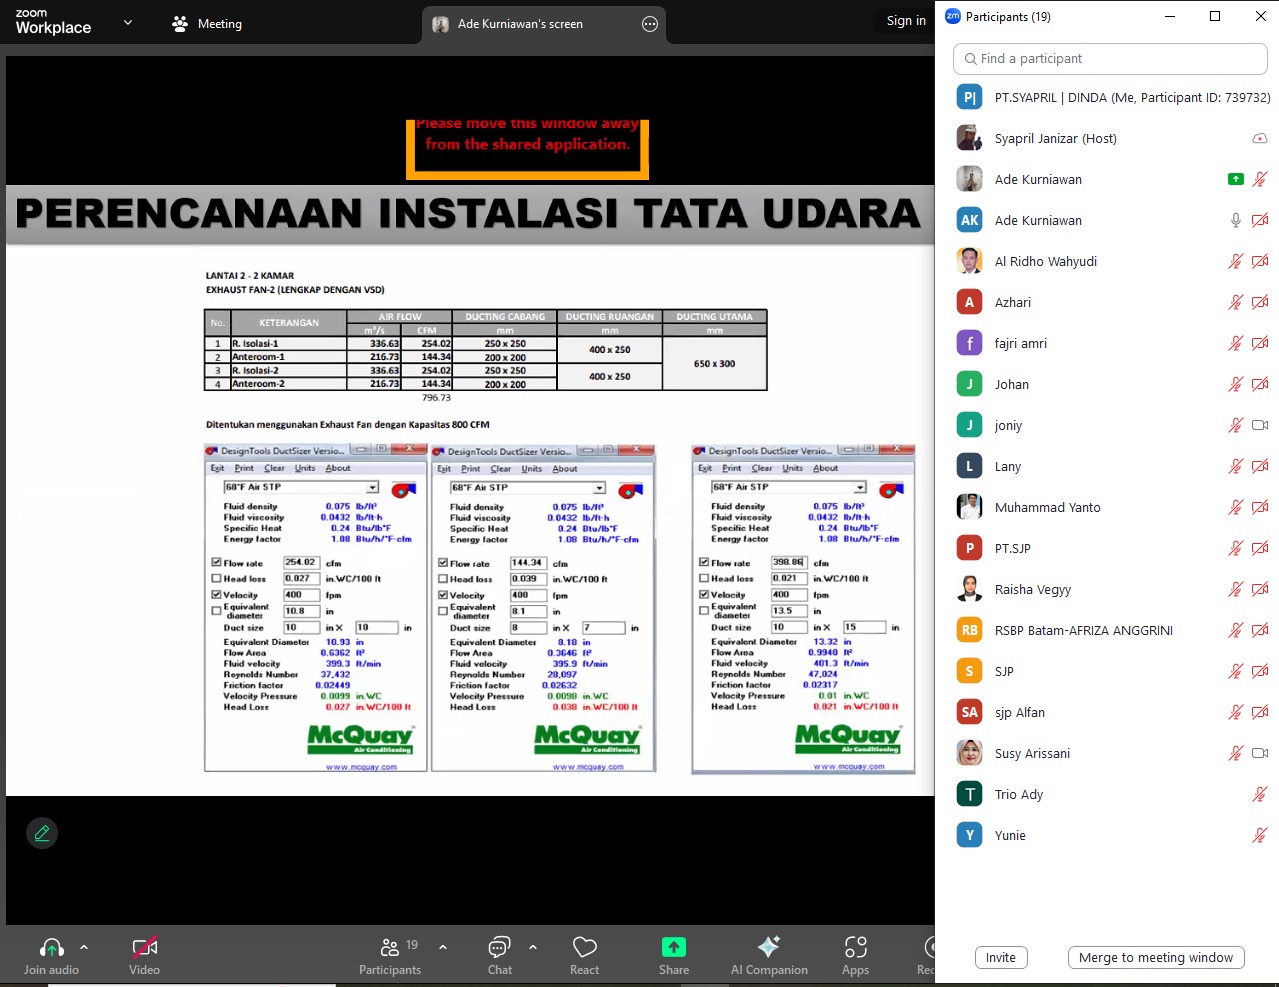
Task: Click the Invite button
Action: pos(1000,958)
